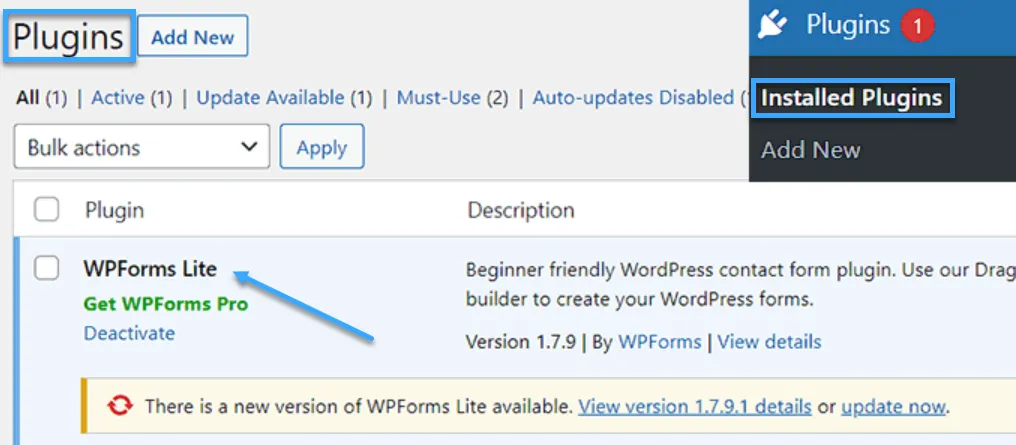Click the red update refresh icon

(120, 407)
